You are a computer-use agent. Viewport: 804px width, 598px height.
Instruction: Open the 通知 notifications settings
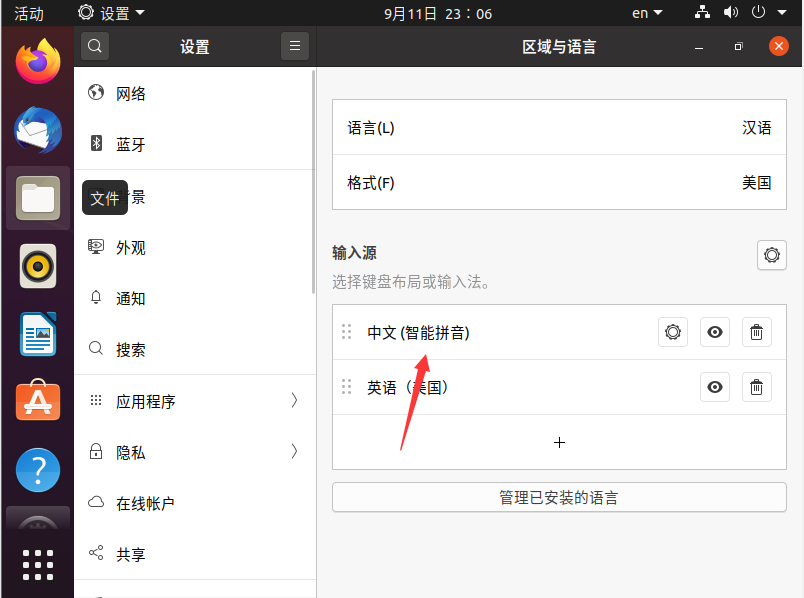[x=195, y=298]
